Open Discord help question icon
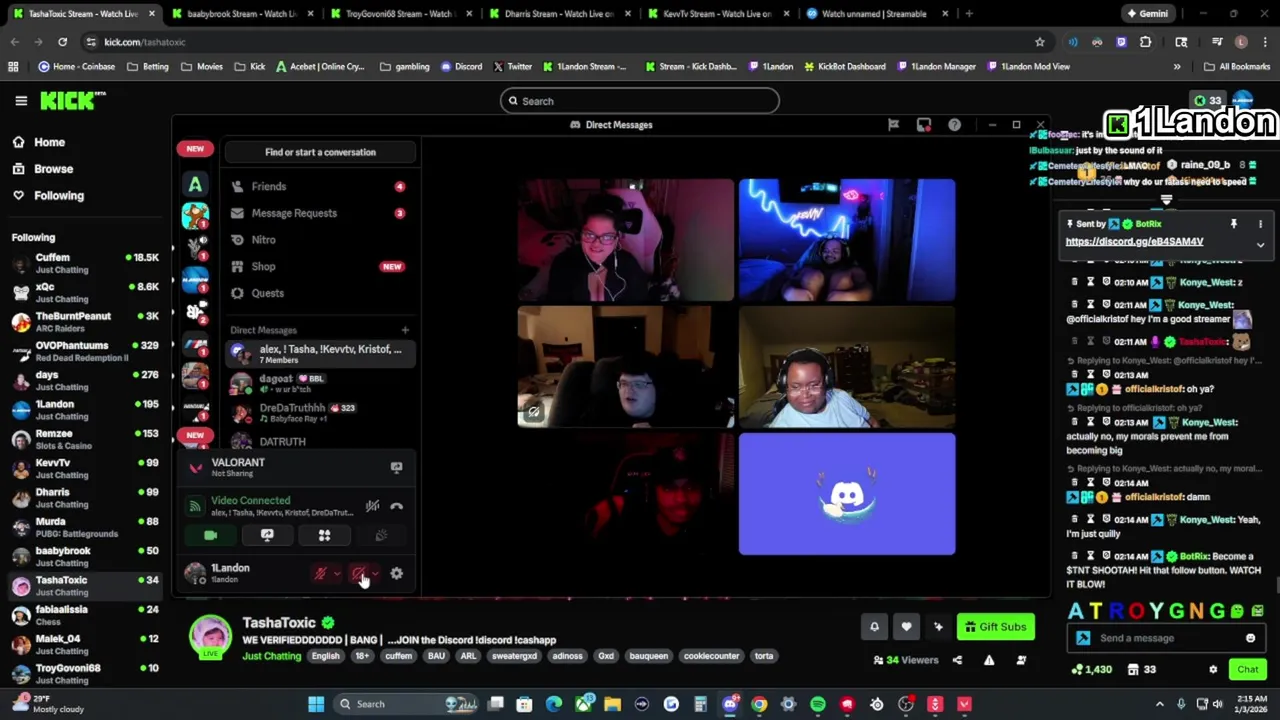The height and width of the screenshot is (720, 1280). click(954, 125)
